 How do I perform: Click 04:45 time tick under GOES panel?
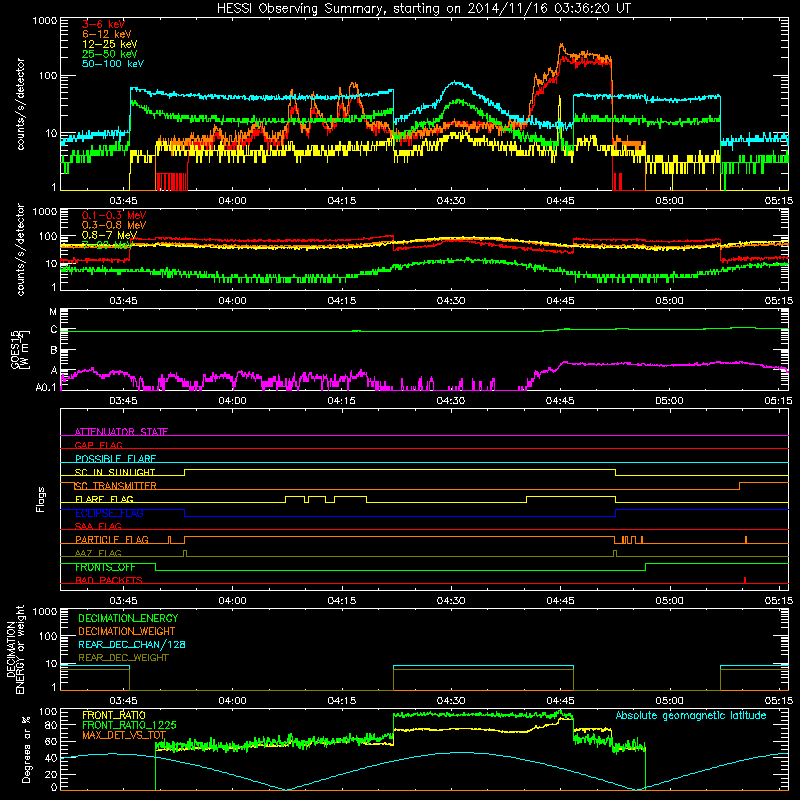(560, 401)
